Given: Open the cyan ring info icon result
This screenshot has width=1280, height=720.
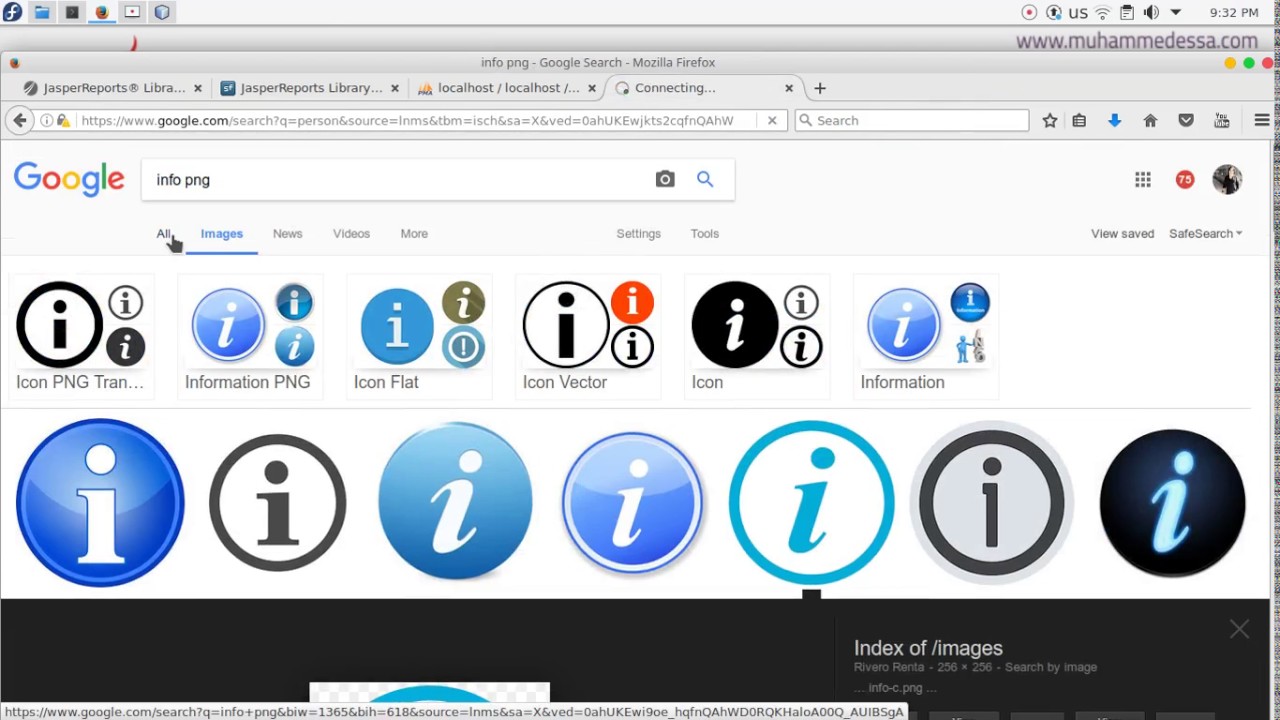Looking at the screenshot, I should [x=811, y=502].
